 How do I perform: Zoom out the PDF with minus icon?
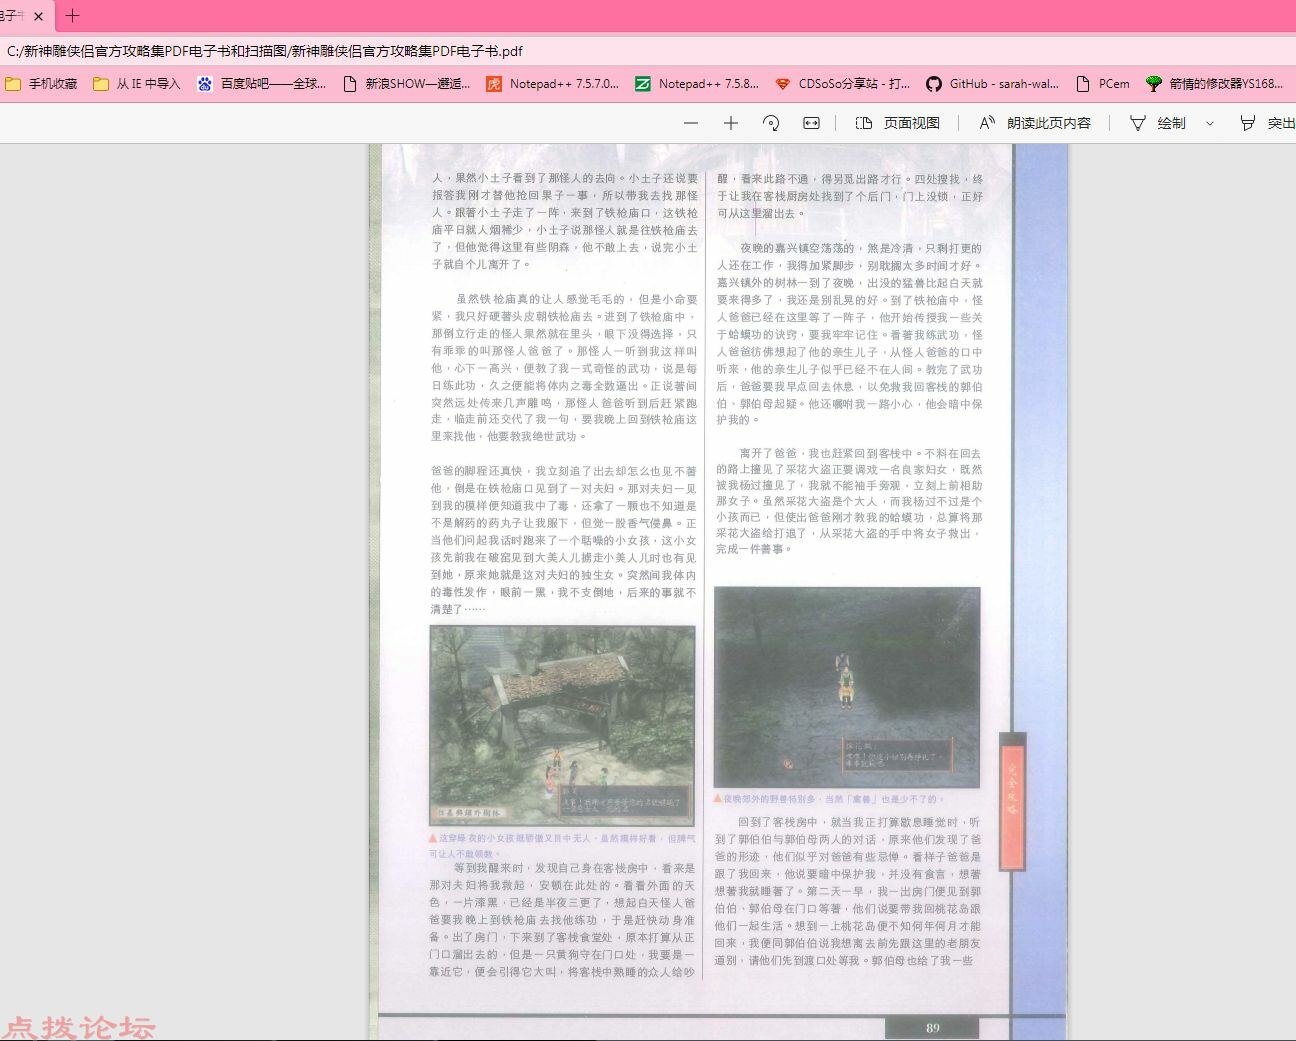[x=691, y=123]
